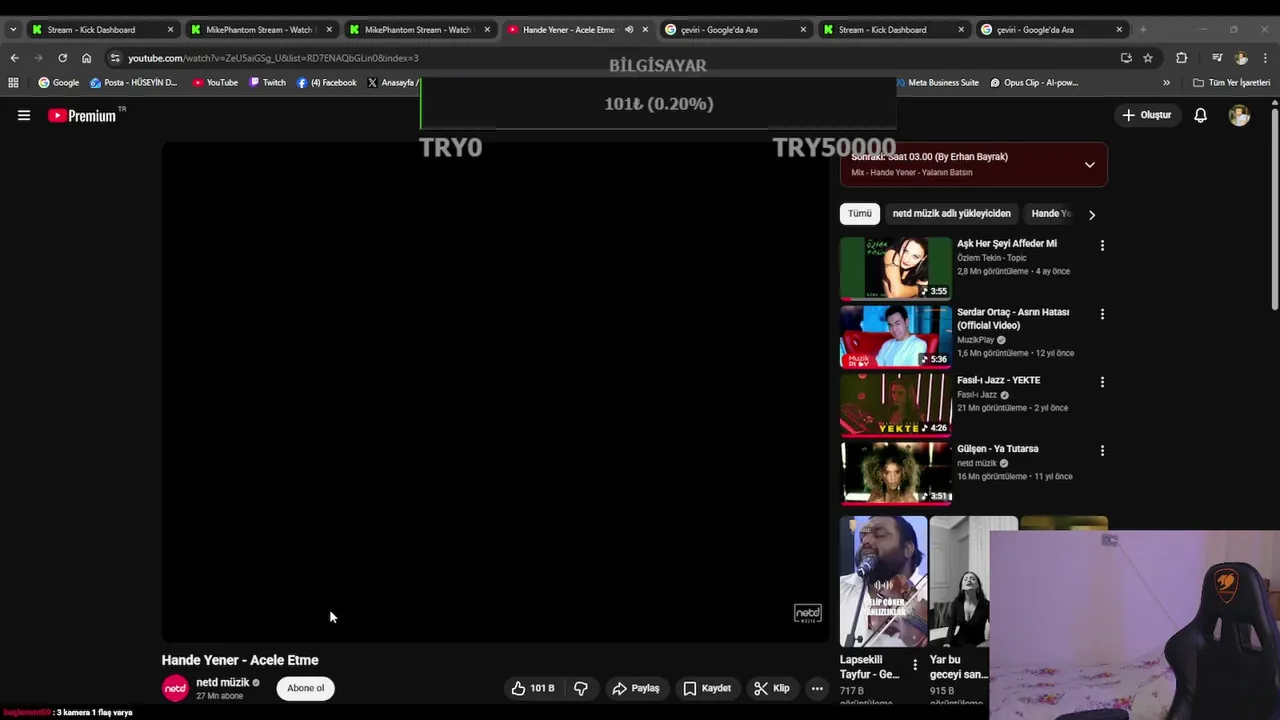Expand hidden bookmarks overflow chevron
This screenshot has height=720, width=1280.
click(x=1166, y=83)
